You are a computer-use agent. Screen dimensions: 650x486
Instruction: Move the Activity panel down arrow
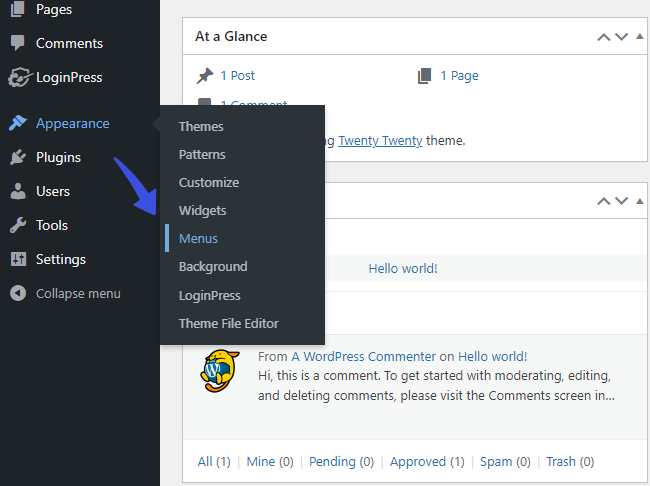(x=621, y=201)
